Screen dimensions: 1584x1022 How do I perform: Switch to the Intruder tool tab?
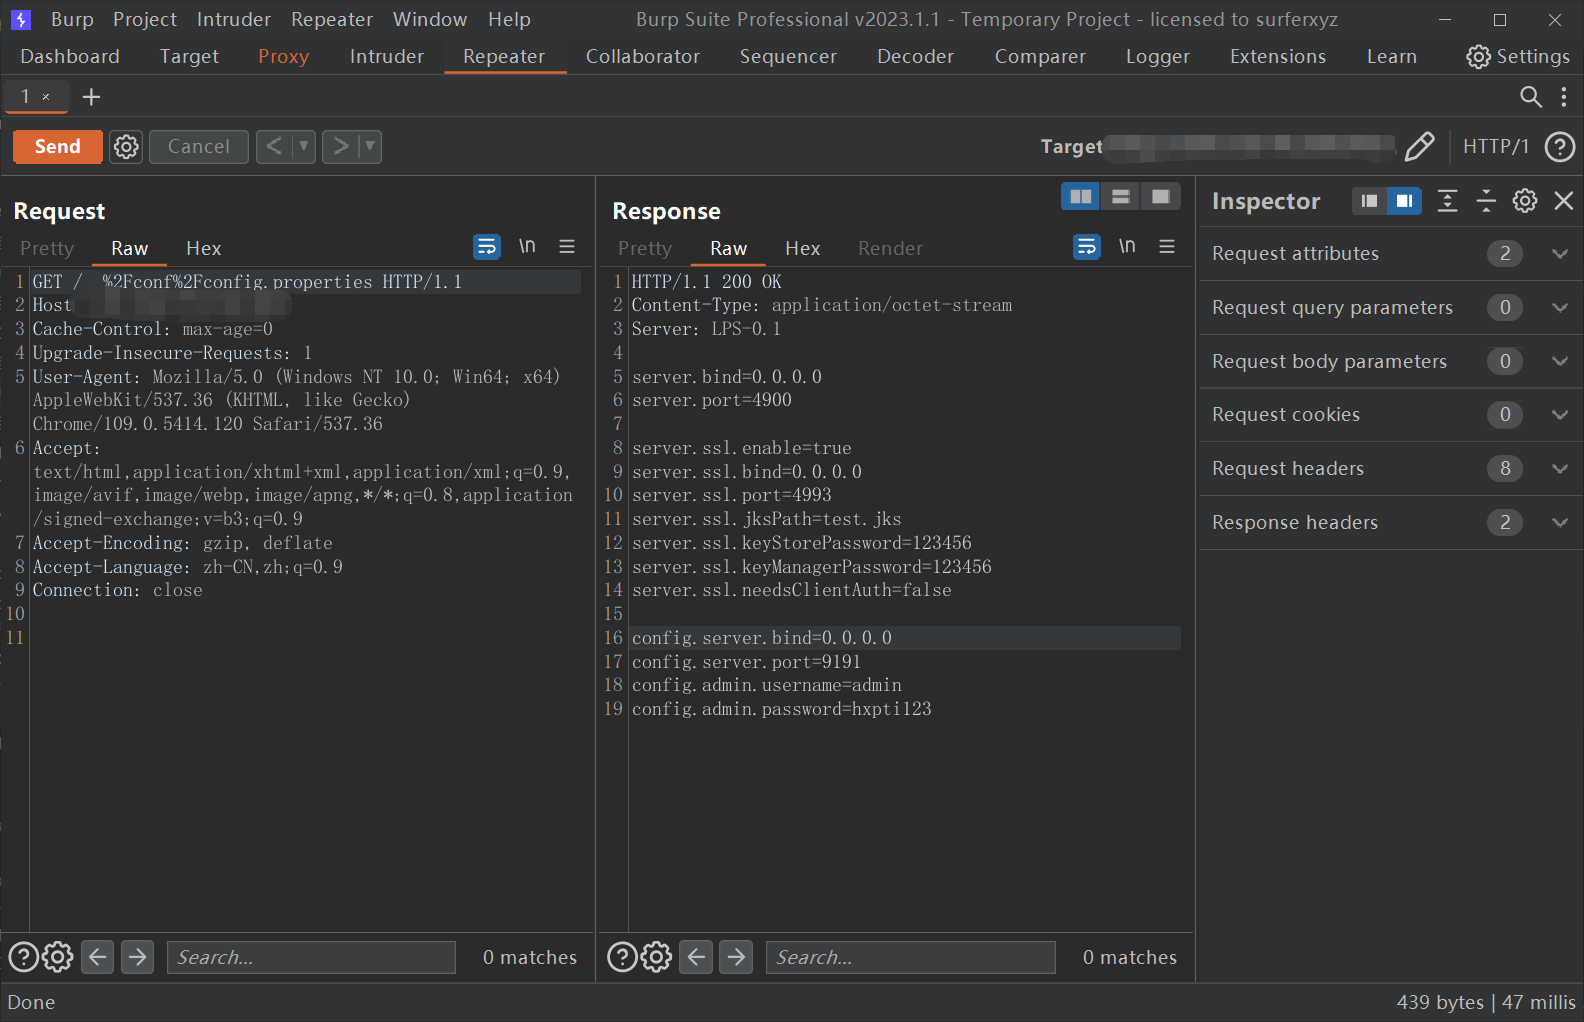tap(387, 57)
